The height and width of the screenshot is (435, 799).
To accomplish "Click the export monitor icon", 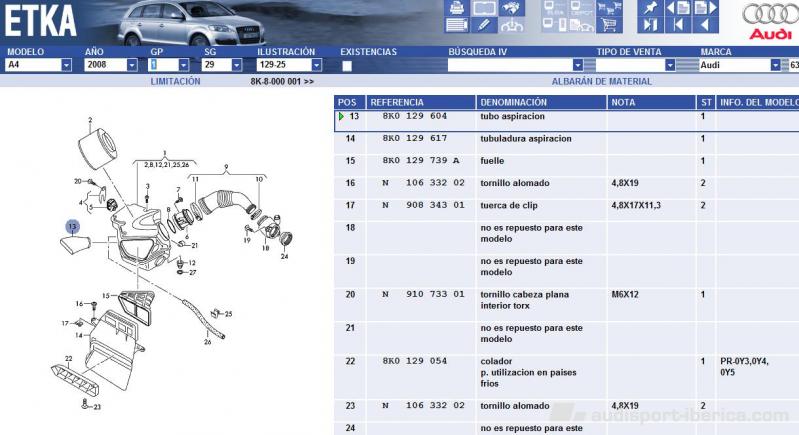I will tap(581, 8).
